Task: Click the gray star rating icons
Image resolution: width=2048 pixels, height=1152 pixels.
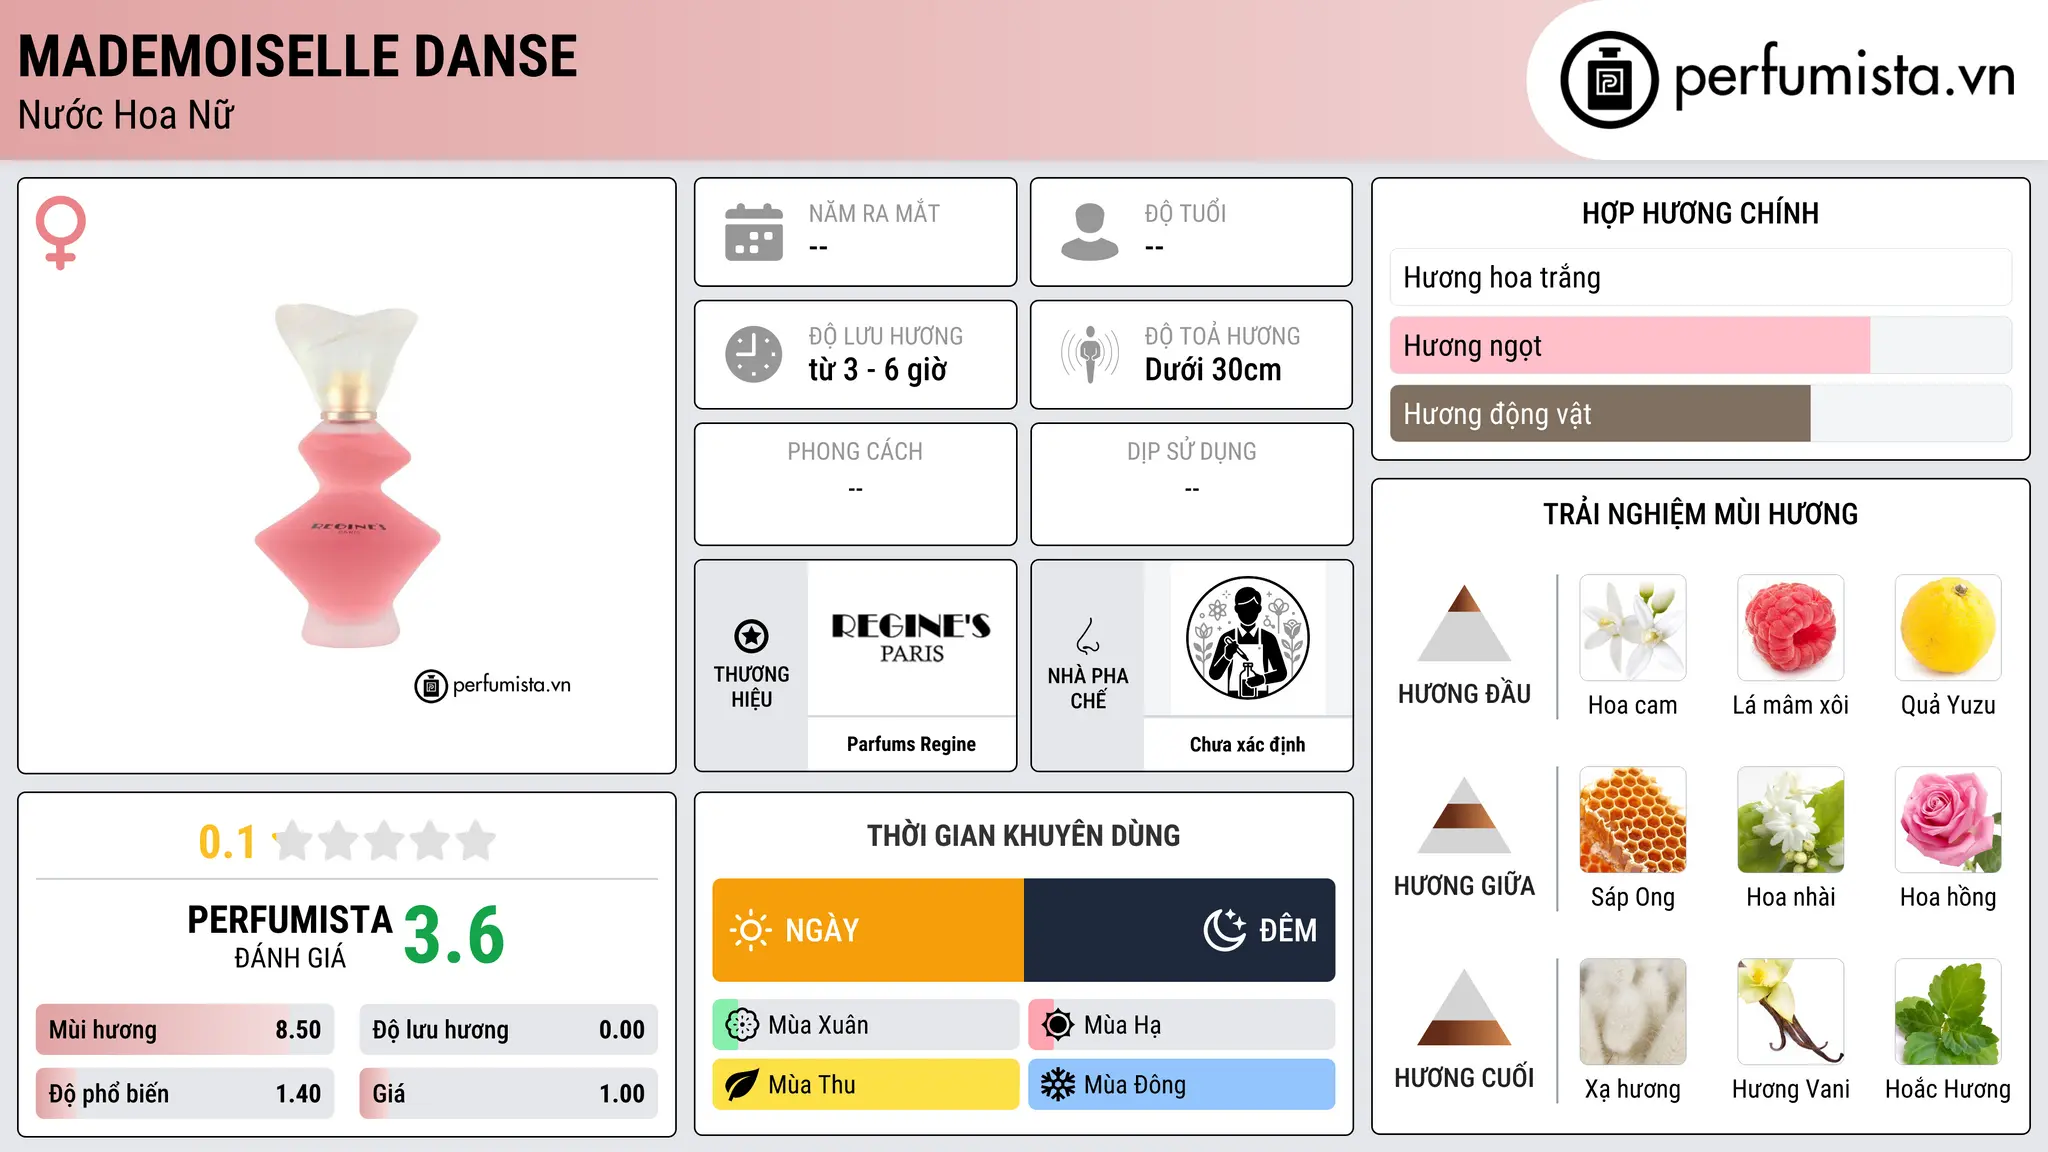Action: pos(385,841)
